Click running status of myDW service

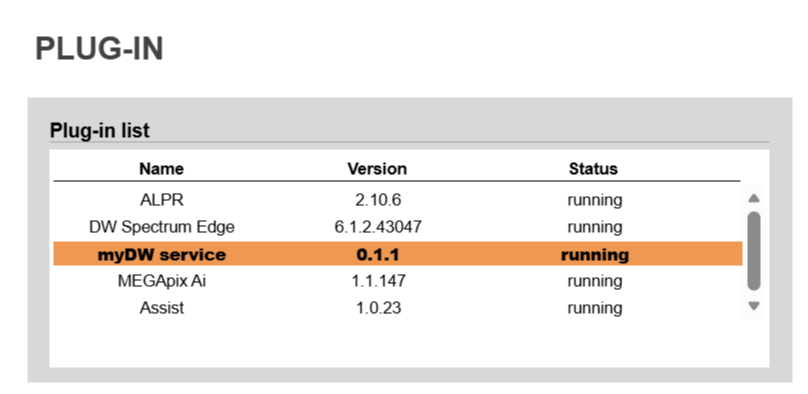point(595,254)
